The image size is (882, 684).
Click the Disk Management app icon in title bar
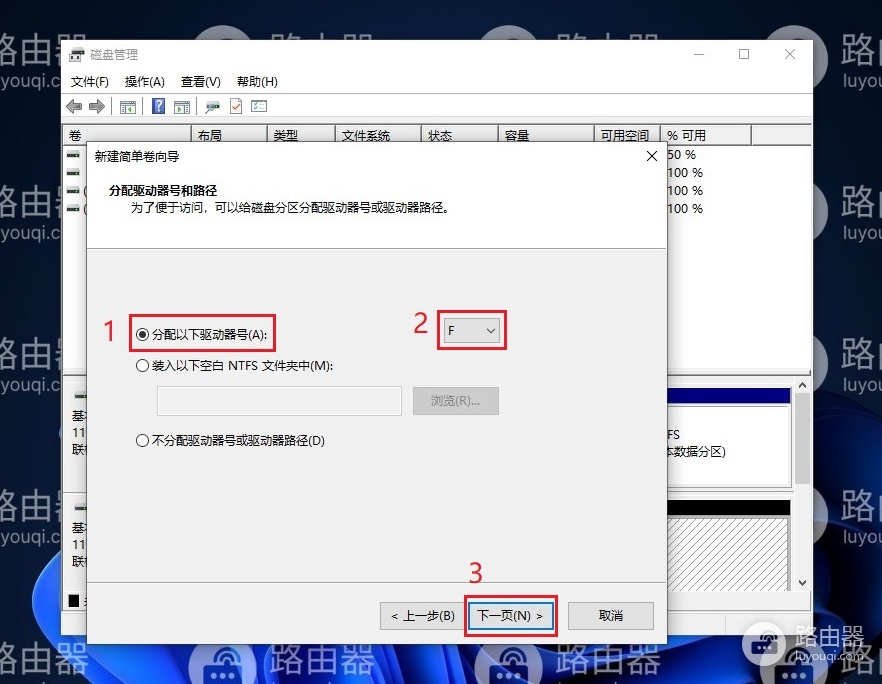click(x=76, y=55)
